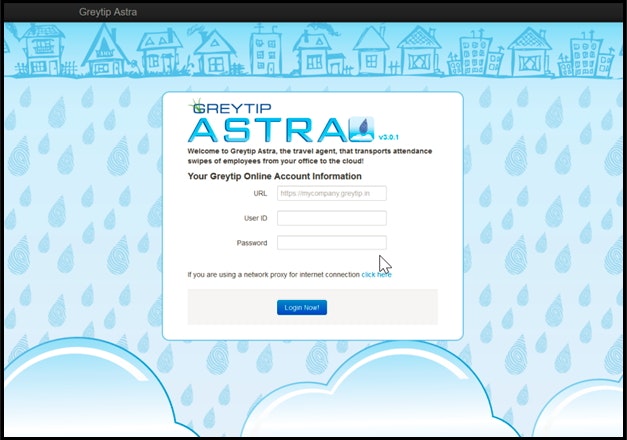The height and width of the screenshot is (440, 627).
Task: Click the URL field label
Action: [260, 194]
